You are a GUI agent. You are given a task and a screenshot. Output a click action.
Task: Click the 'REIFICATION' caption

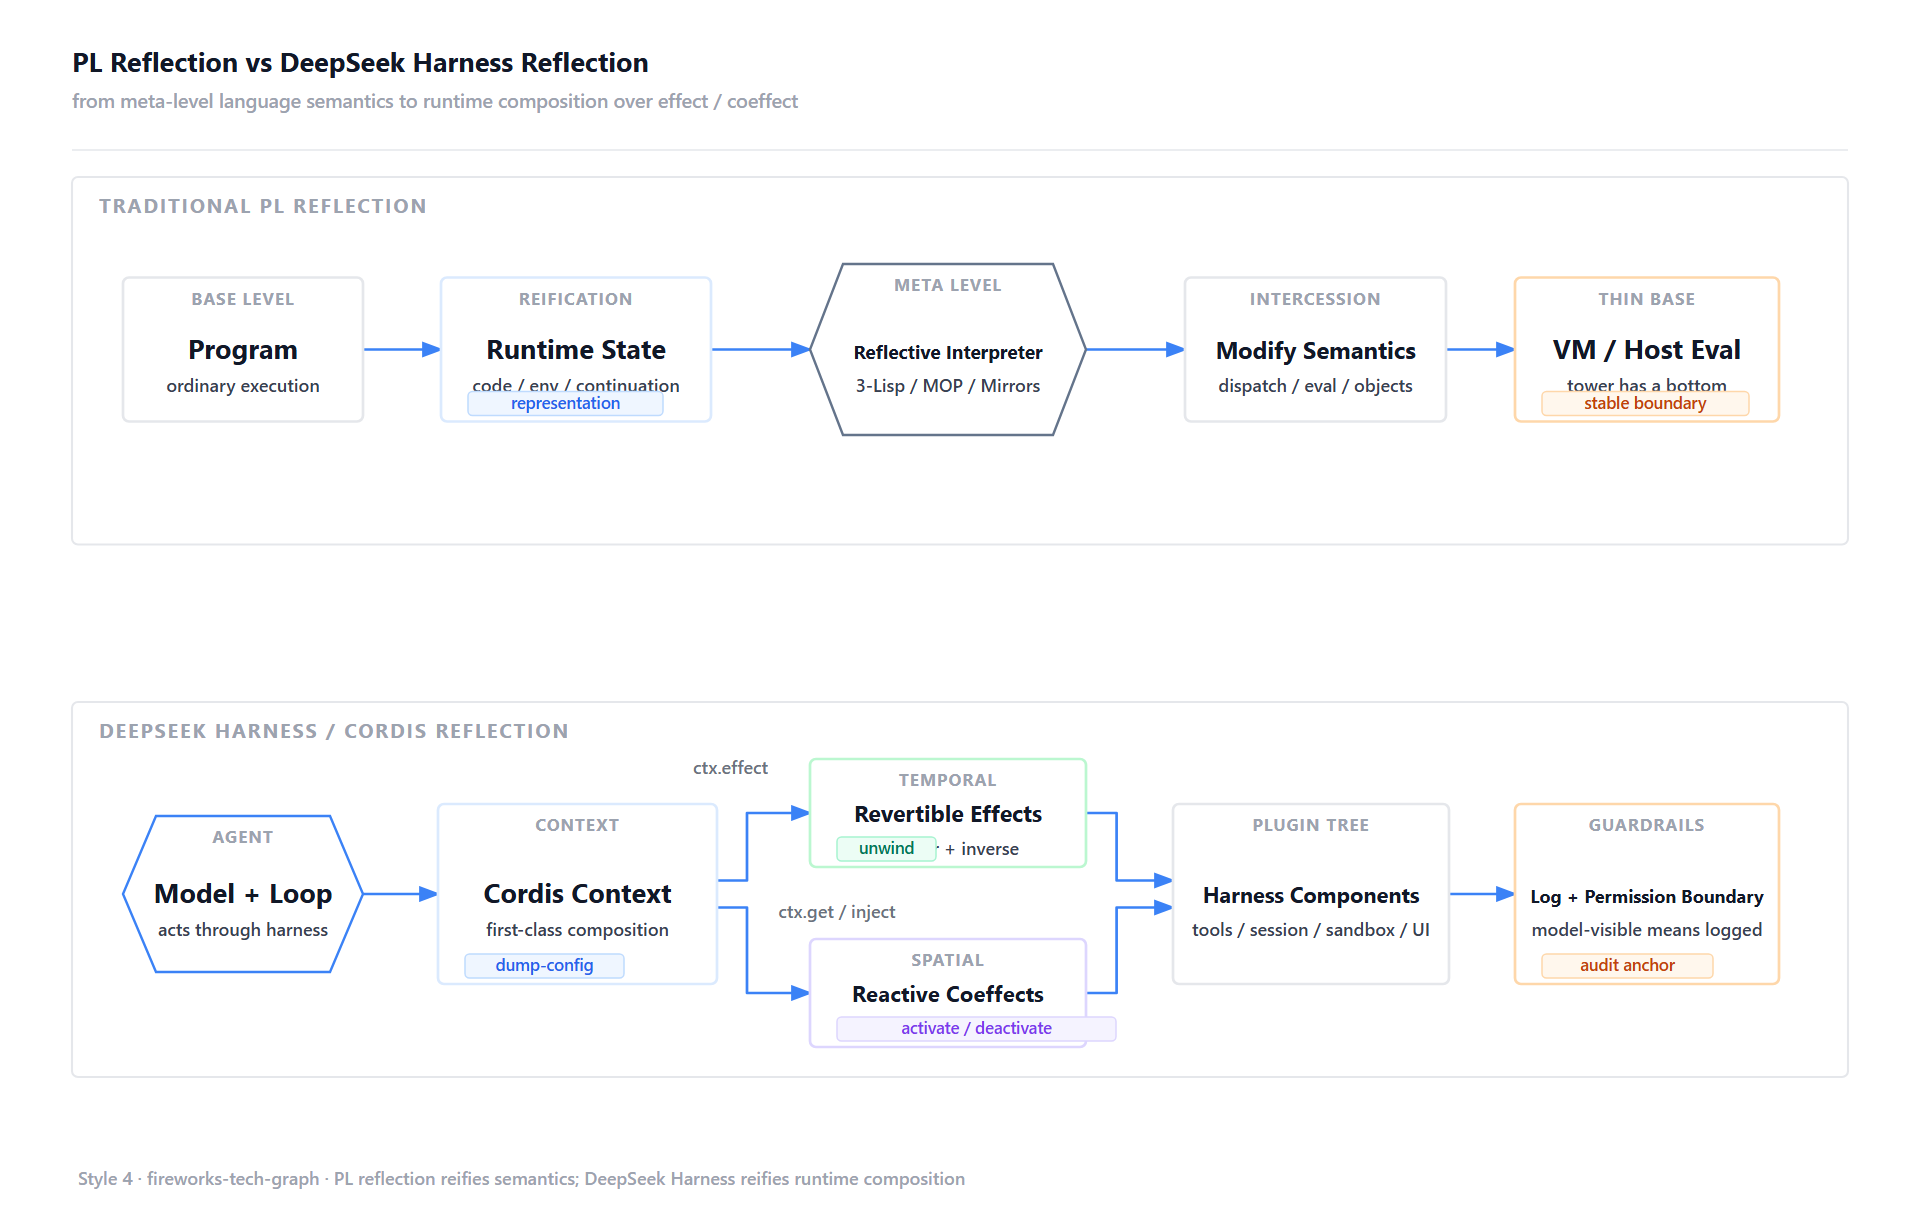[576, 299]
